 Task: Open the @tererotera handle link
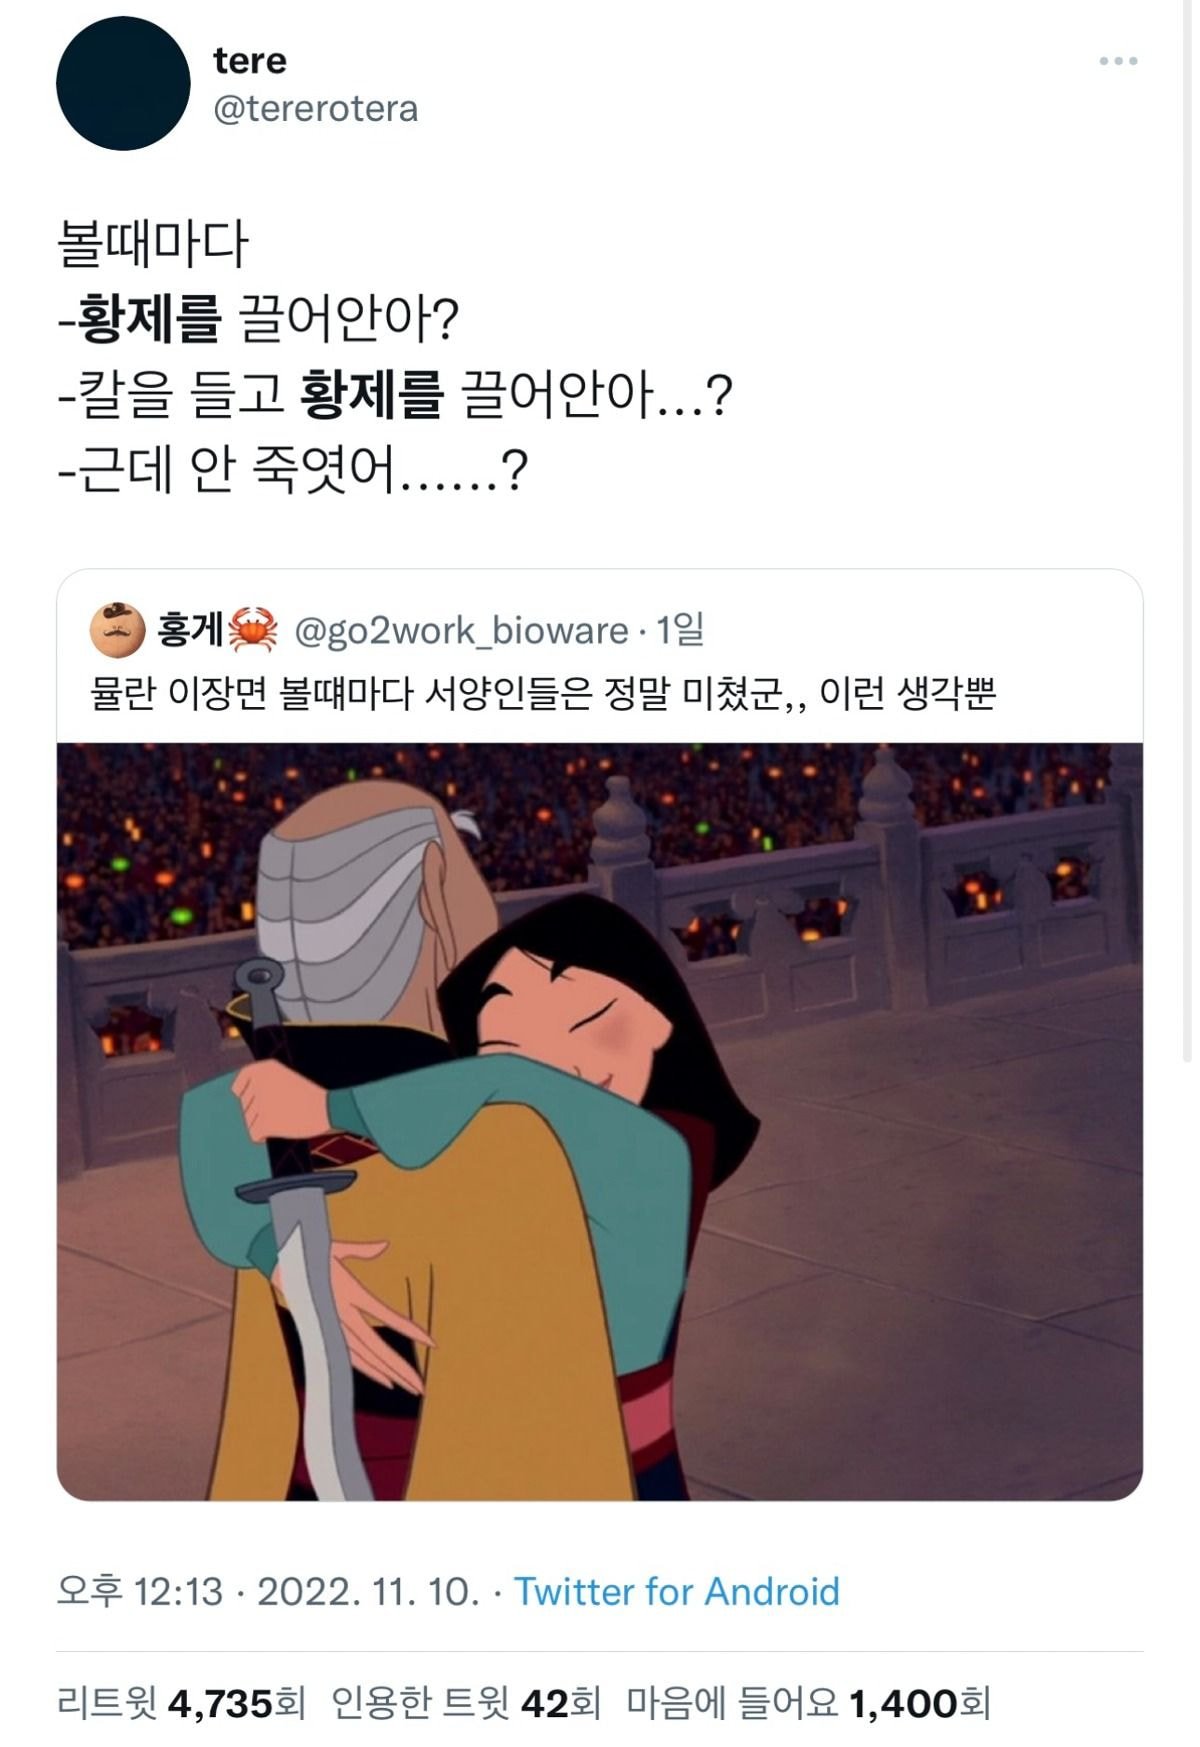click(315, 108)
